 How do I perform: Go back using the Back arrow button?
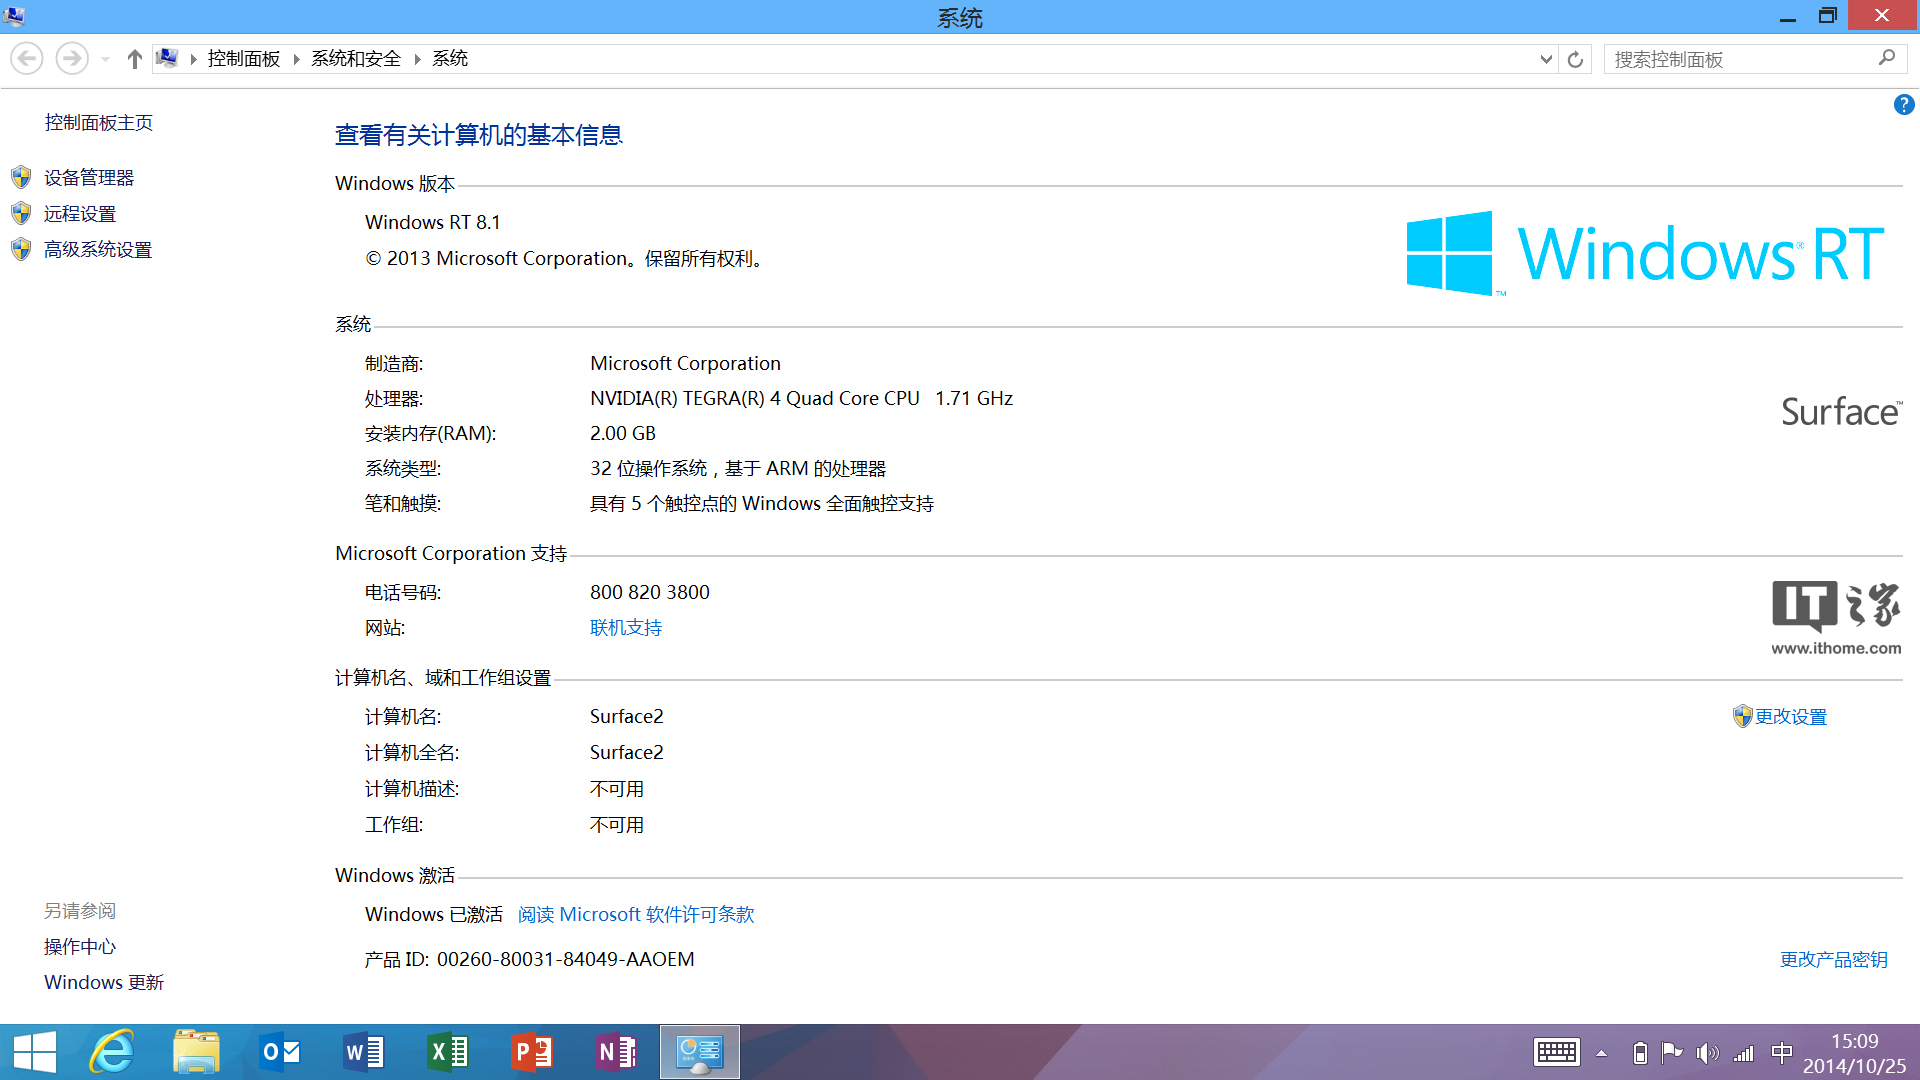point(27,59)
